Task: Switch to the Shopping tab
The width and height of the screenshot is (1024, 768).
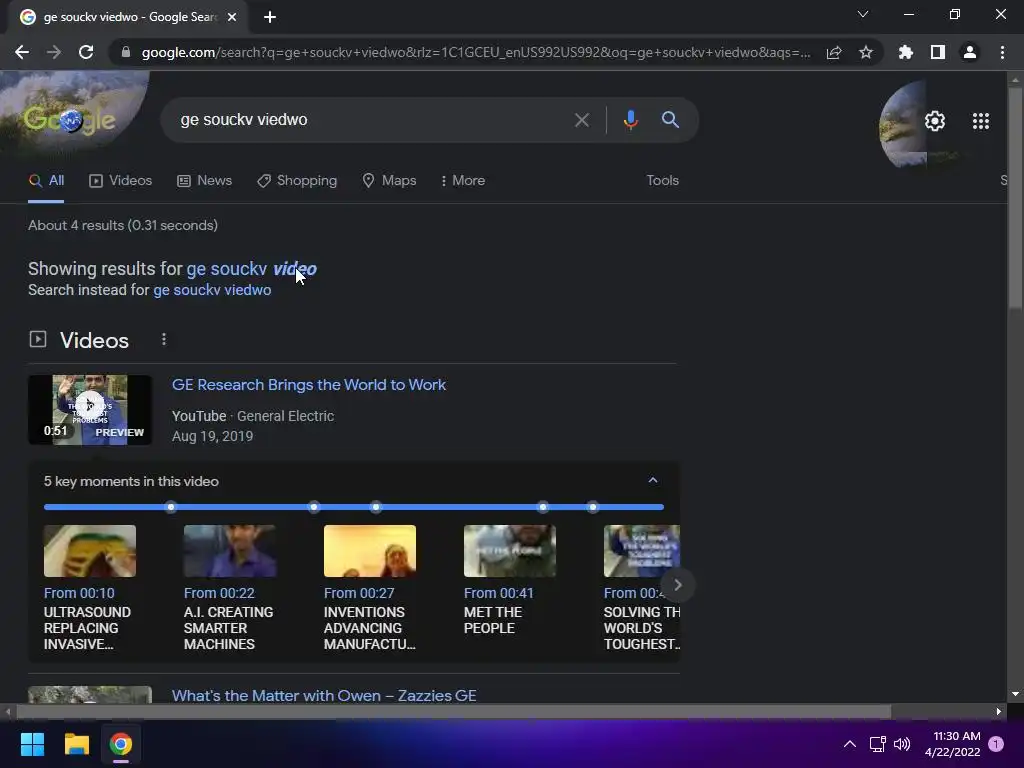Action: pos(297,181)
